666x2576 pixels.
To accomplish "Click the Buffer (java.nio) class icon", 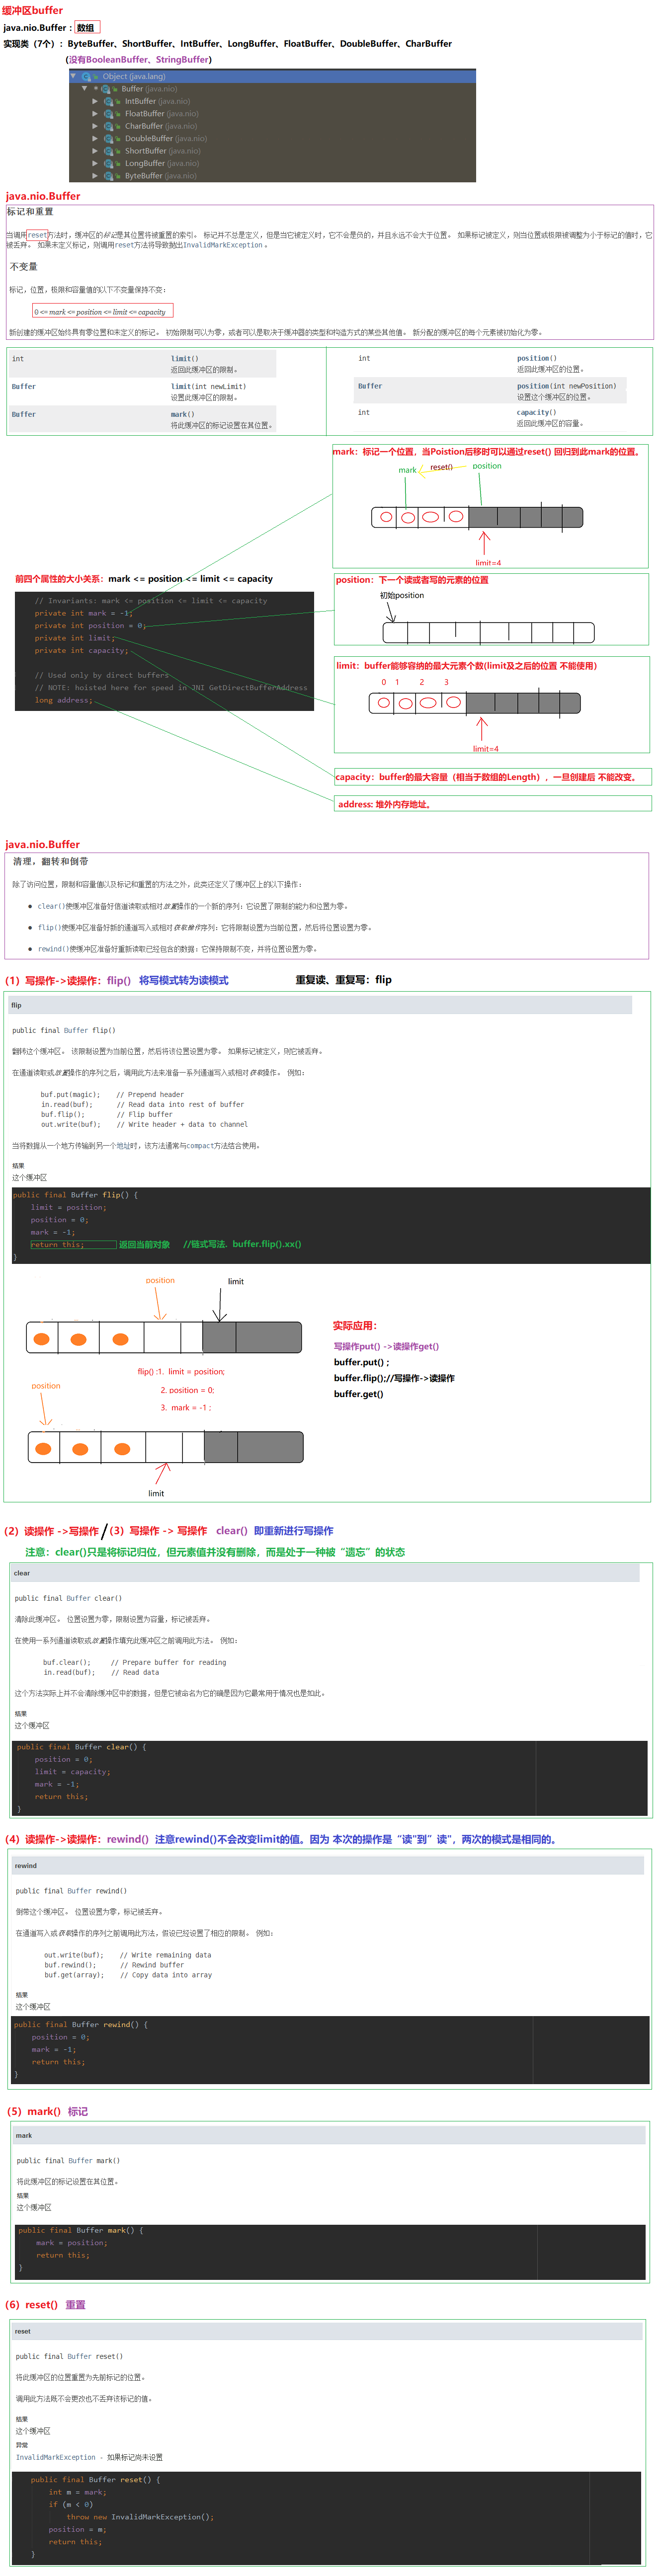I will pyautogui.click(x=105, y=89).
